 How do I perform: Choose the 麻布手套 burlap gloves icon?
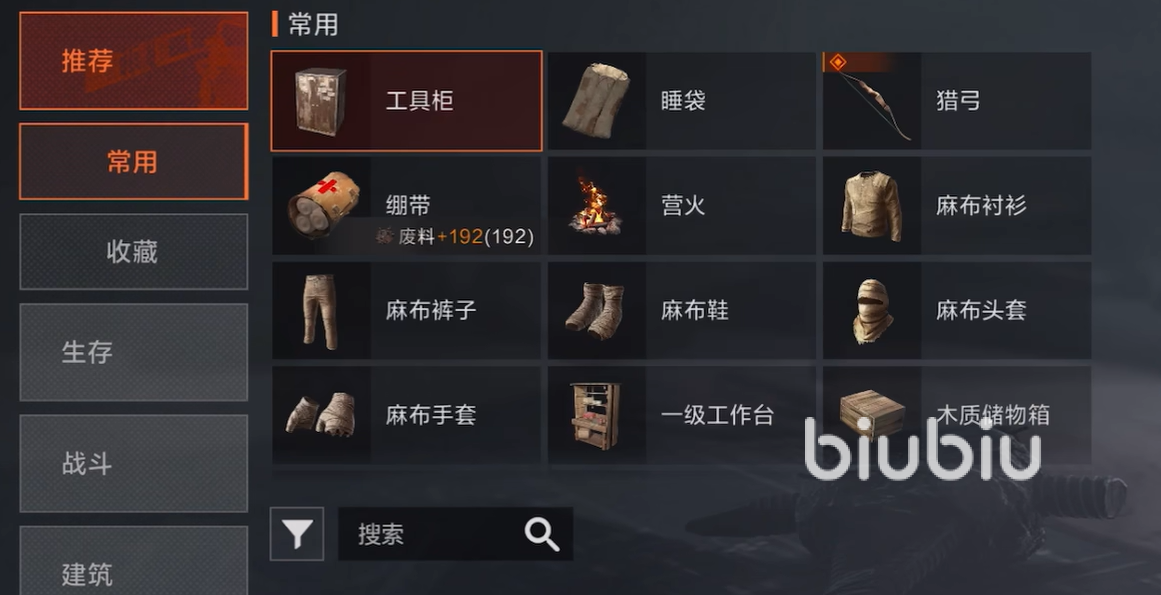coord(321,414)
